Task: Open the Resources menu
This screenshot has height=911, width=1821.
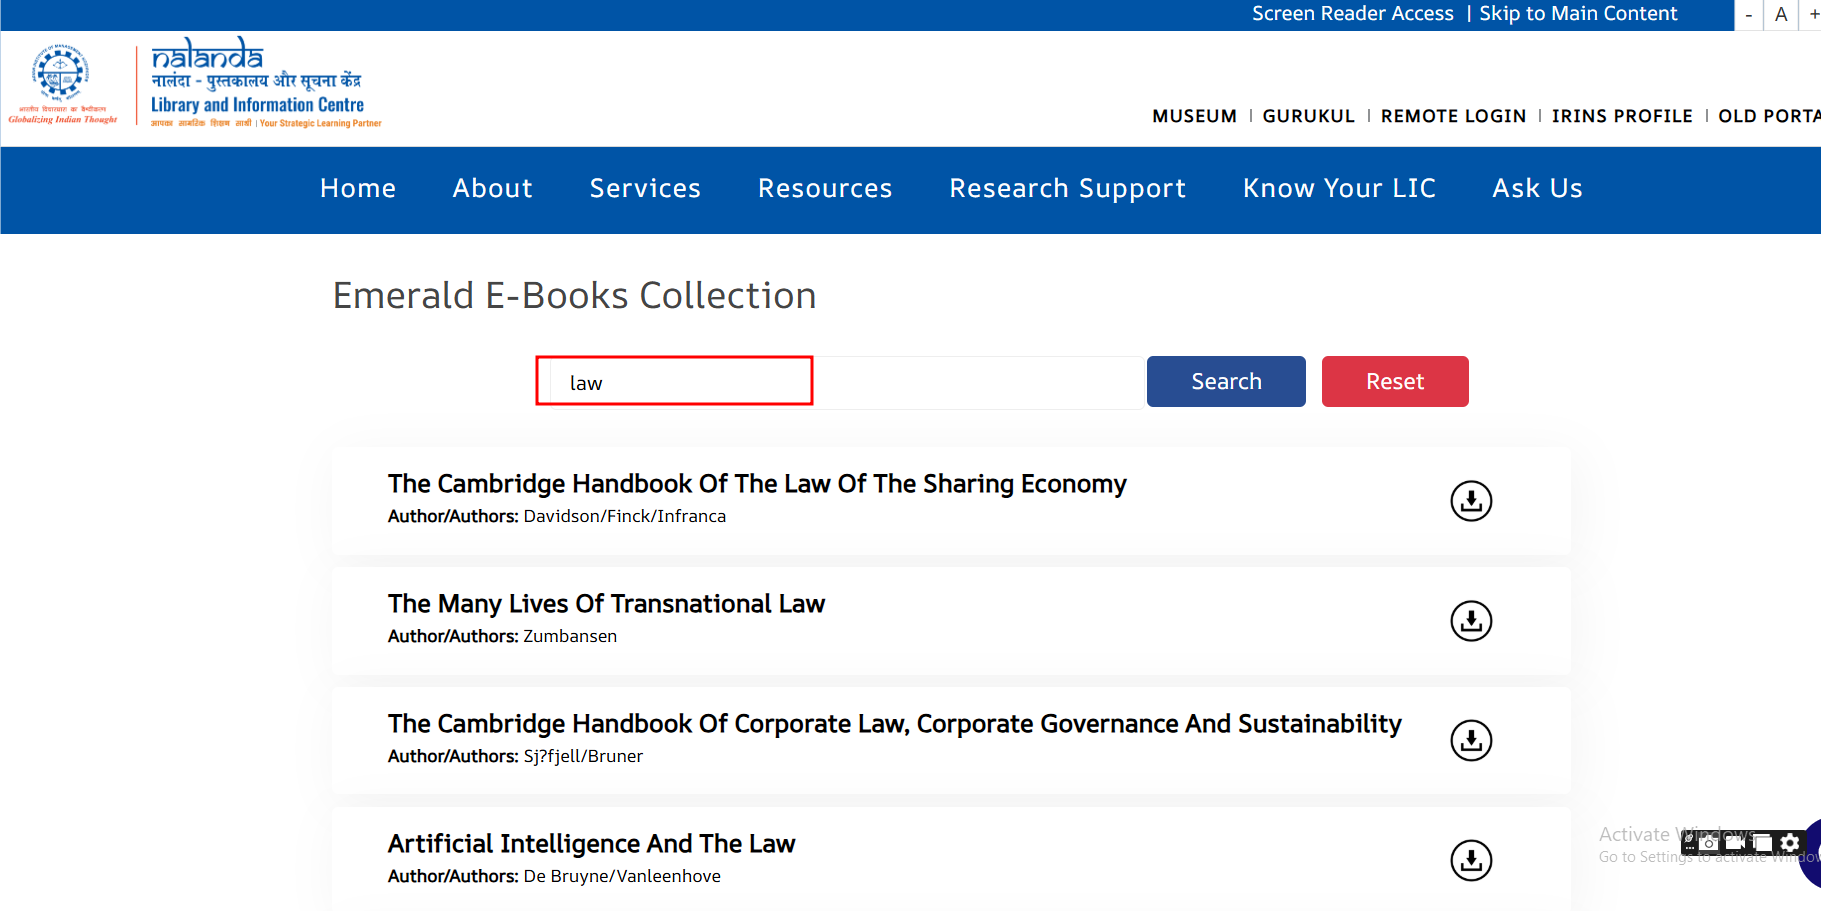Action: pyautogui.click(x=825, y=189)
